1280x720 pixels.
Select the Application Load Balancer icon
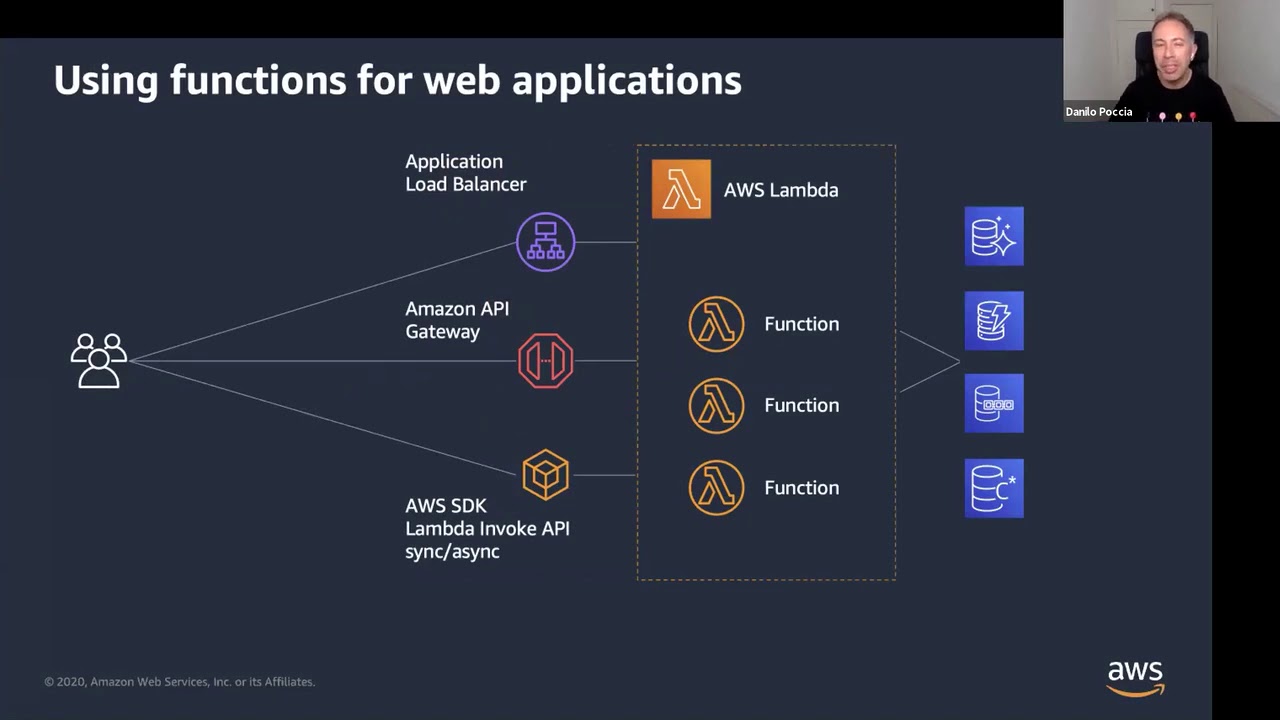(545, 241)
